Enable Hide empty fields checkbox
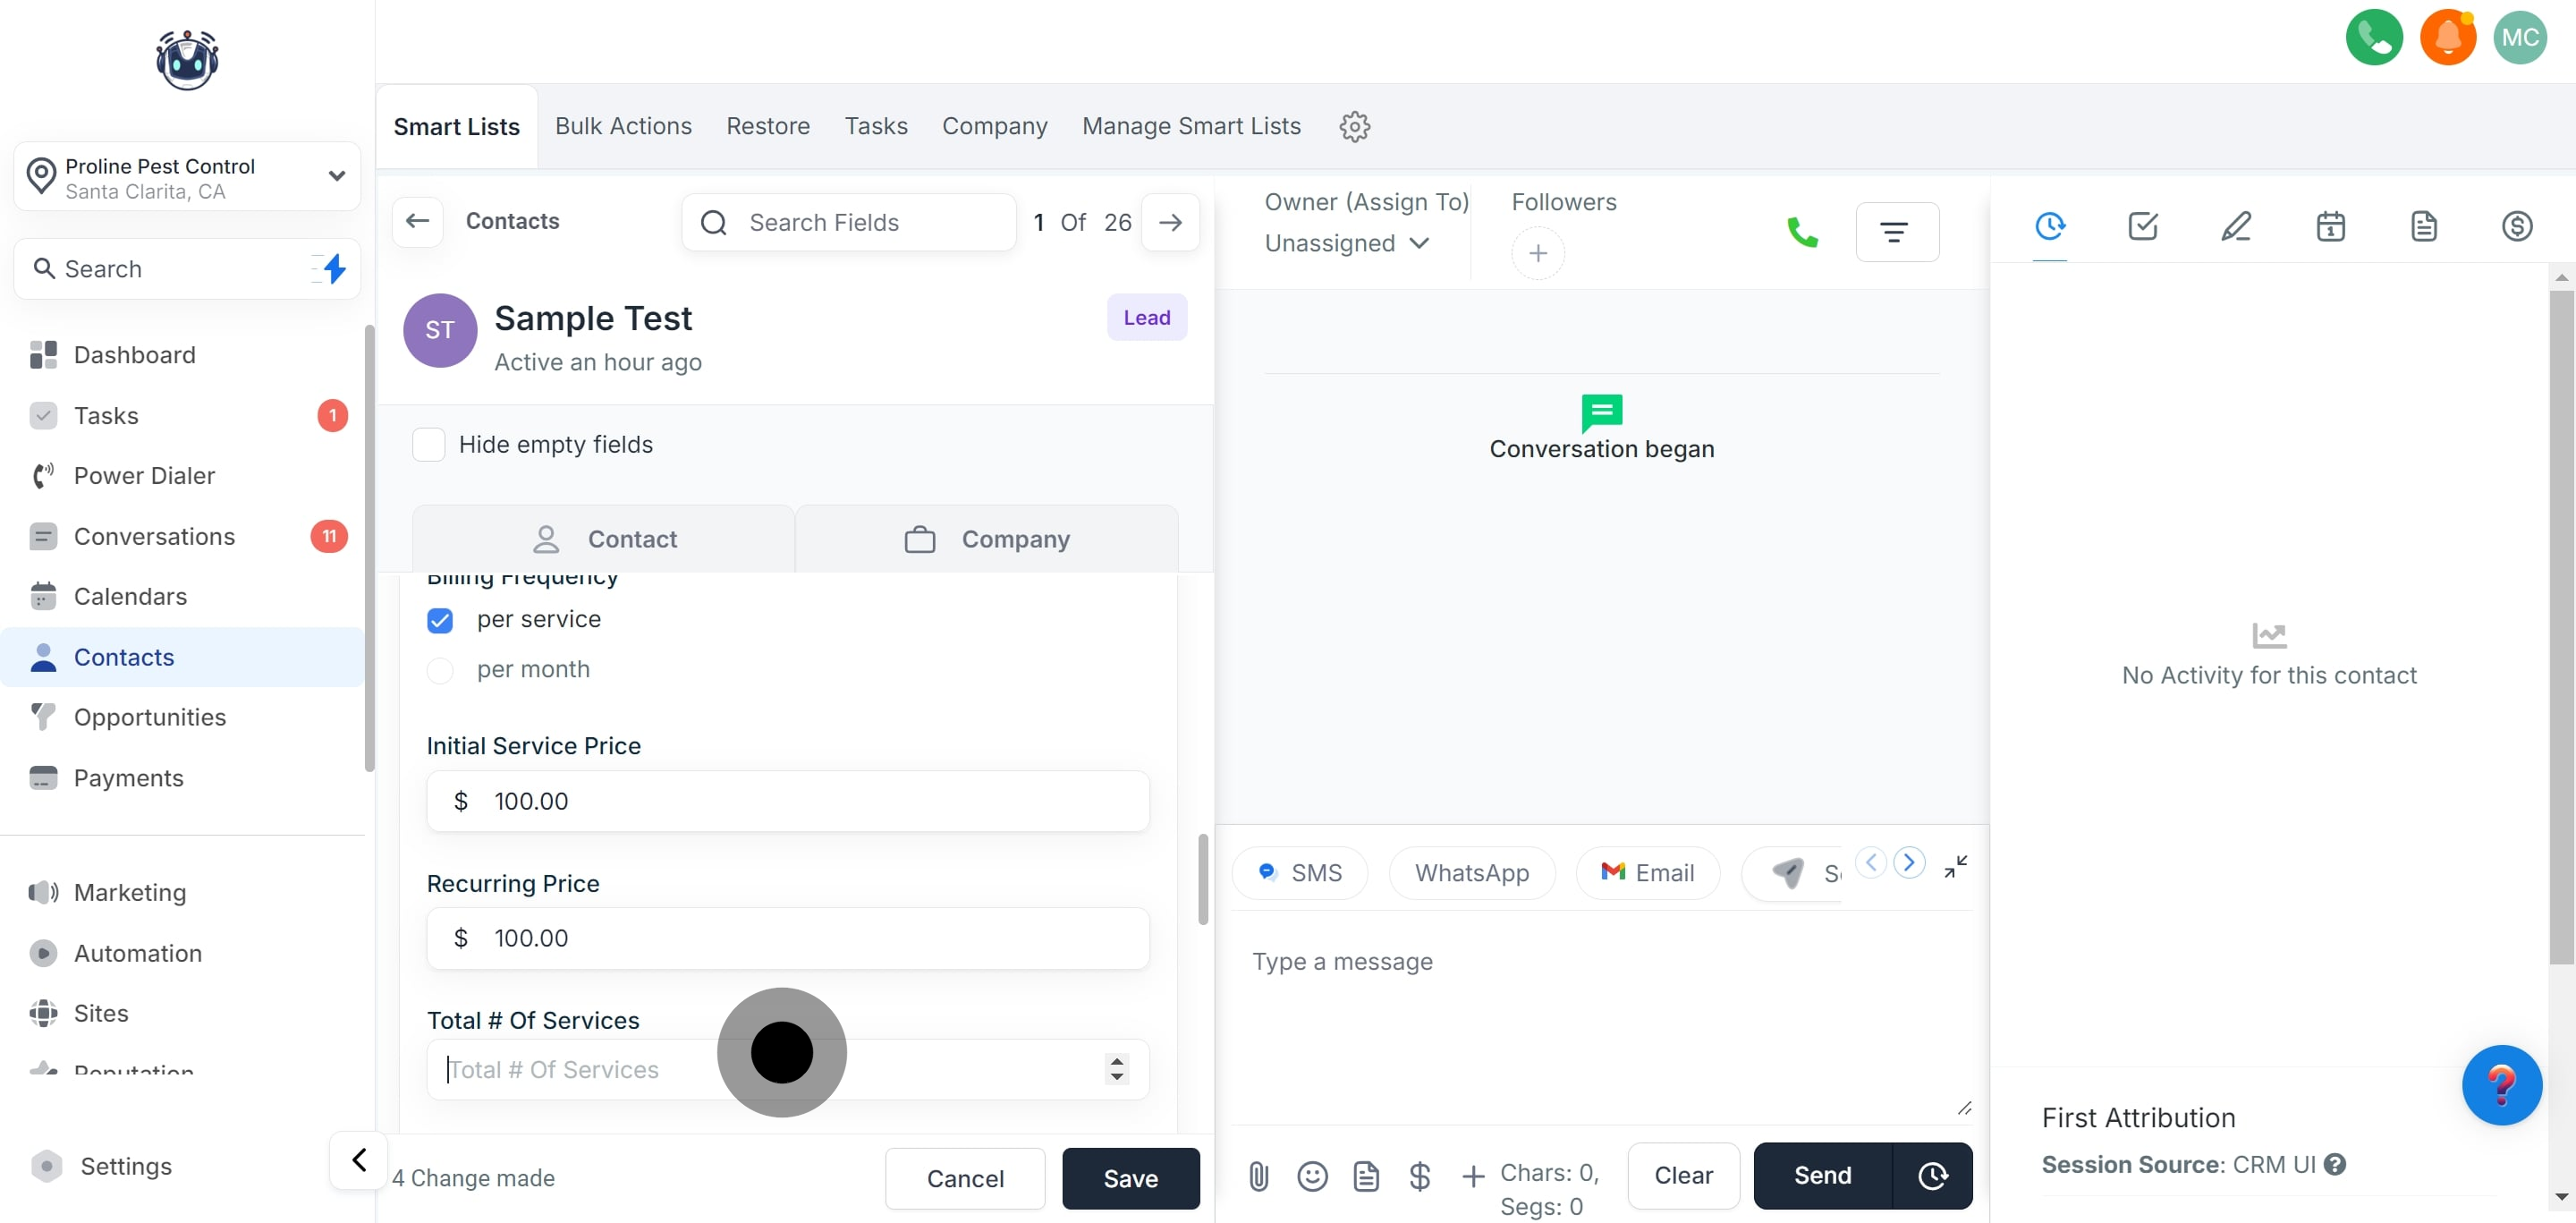This screenshot has width=2576, height=1223. point(429,444)
